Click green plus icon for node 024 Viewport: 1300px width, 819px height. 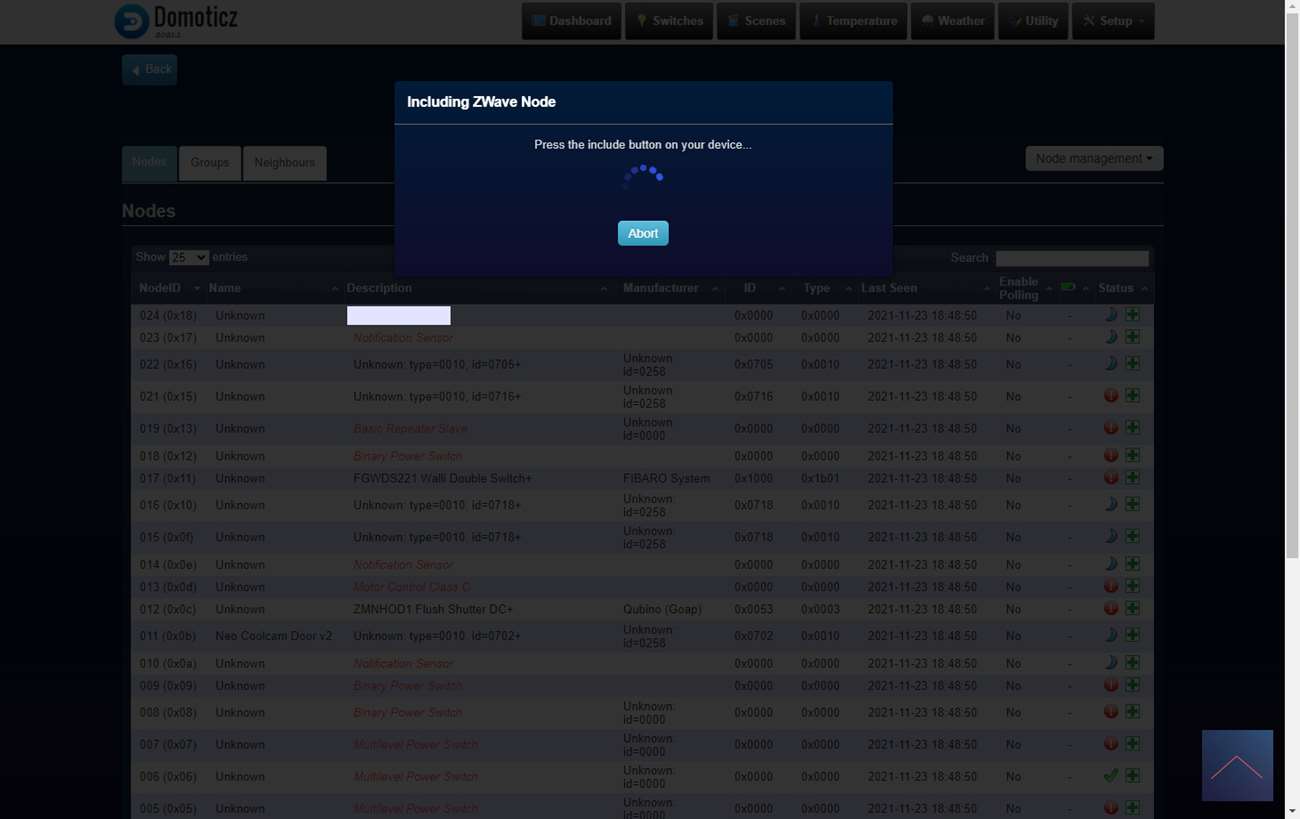(1132, 315)
